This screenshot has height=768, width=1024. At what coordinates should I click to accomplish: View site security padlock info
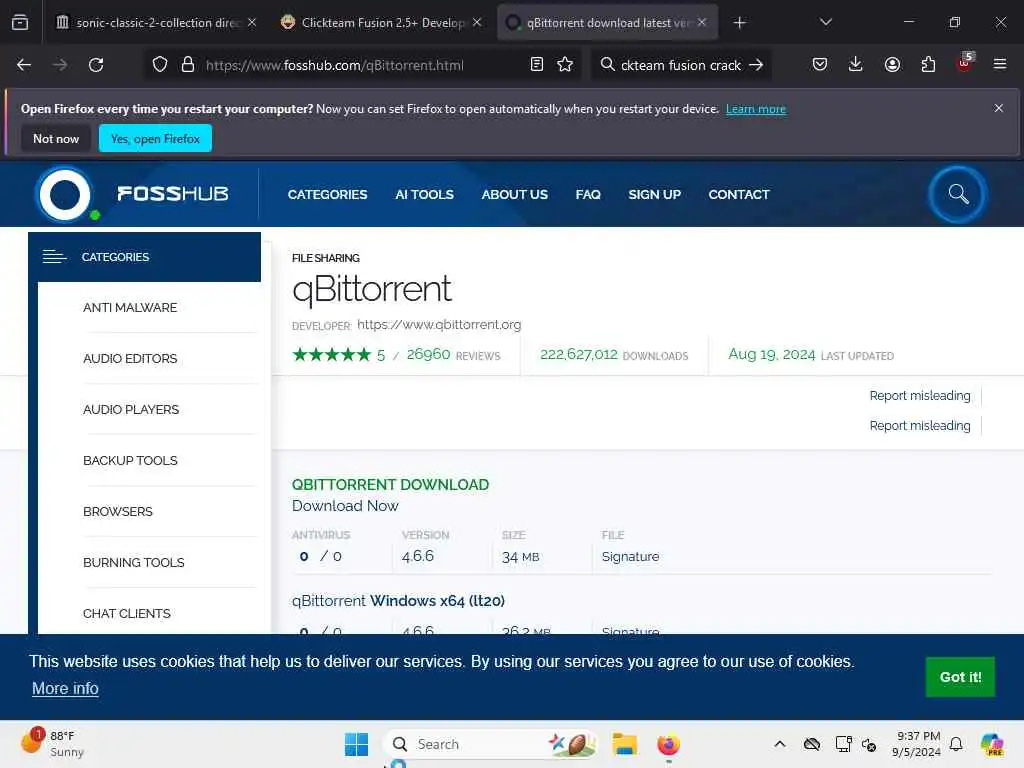(x=188, y=65)
